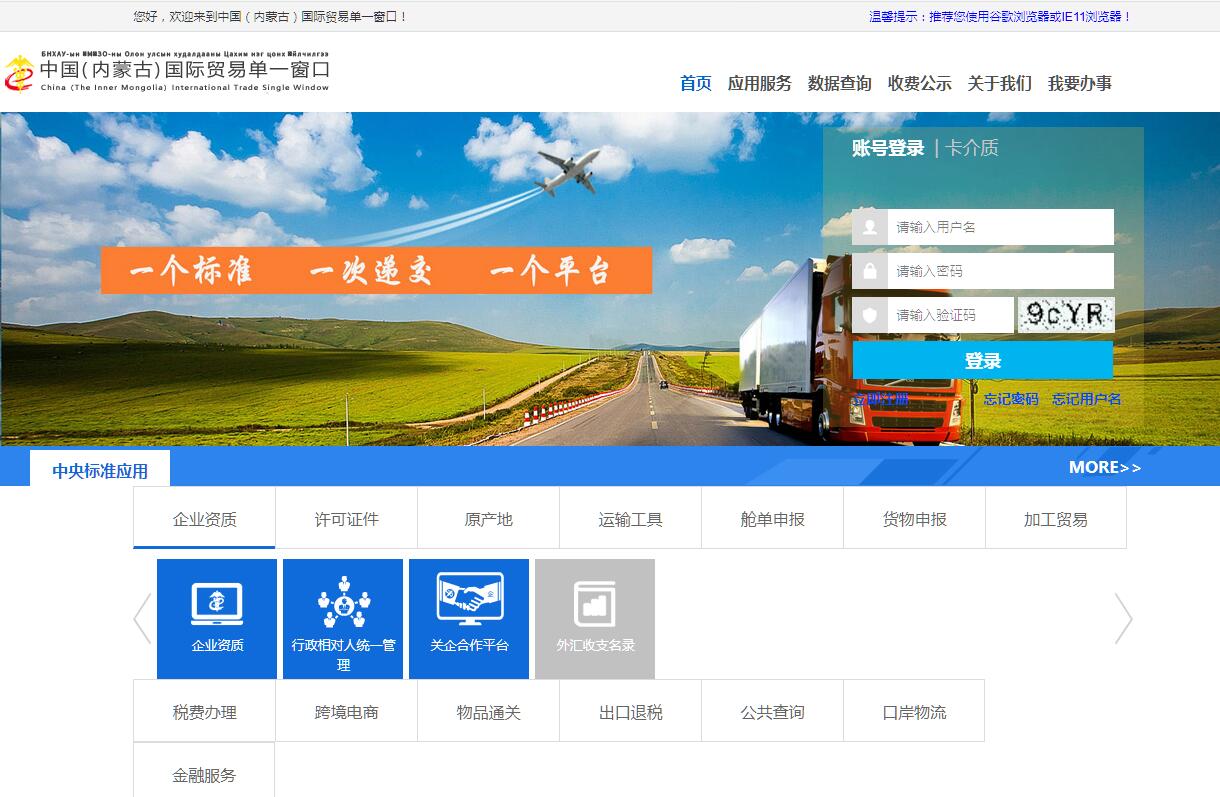The height and width of the screenshot is (797, 1220).
Task: Switch to the 卡介质 login mode
Action: [972, 148]
